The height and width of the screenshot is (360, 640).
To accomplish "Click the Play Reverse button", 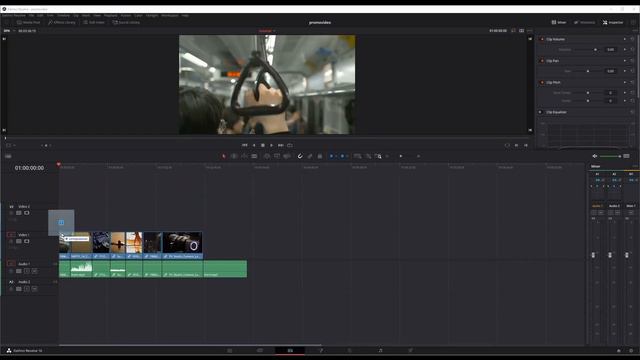I will pos(254,145).
